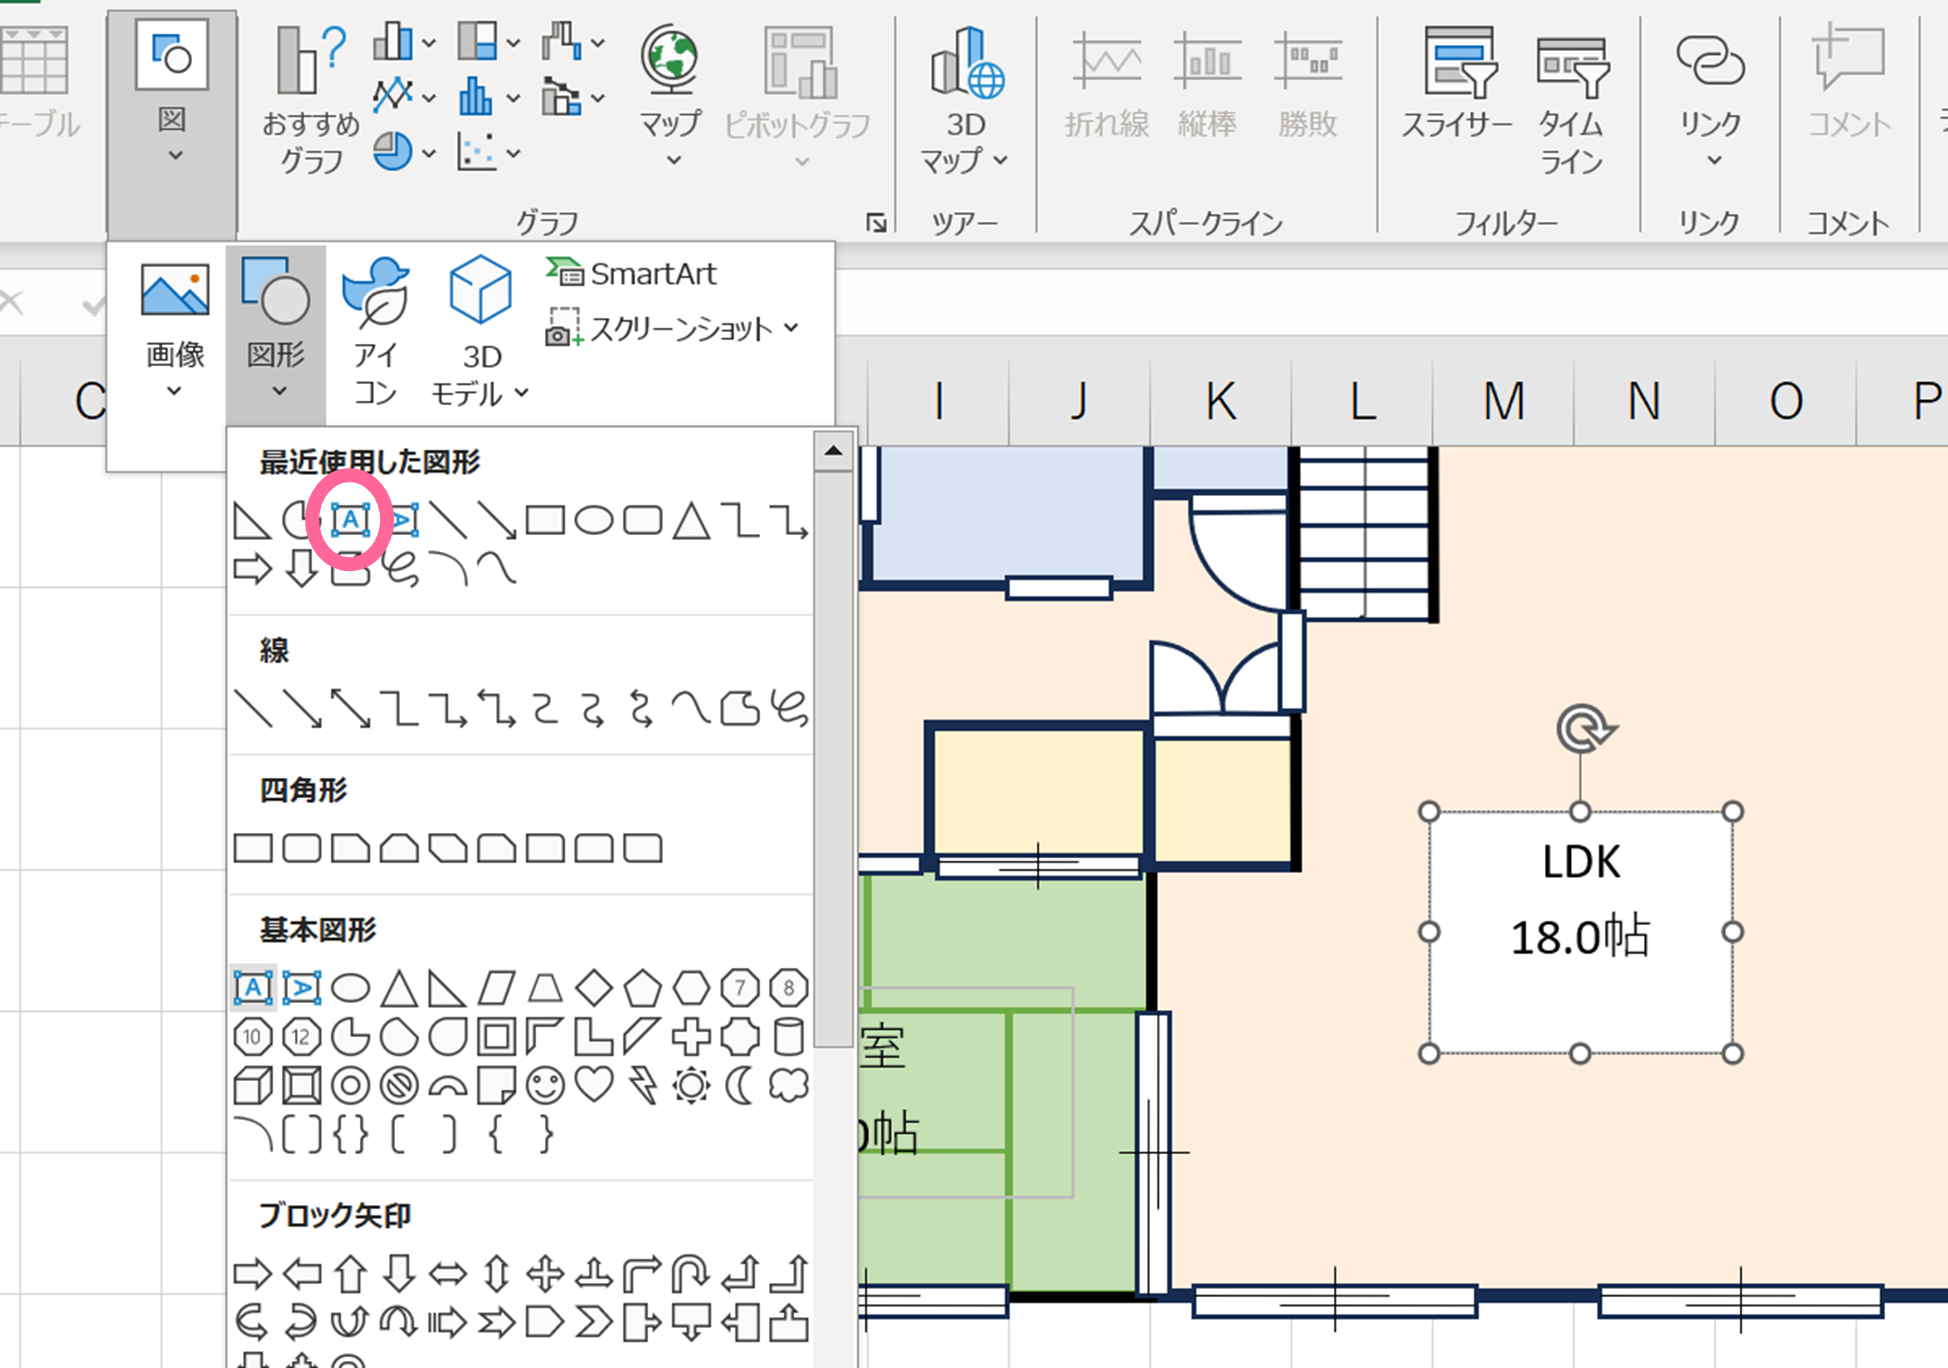Select the up arrow in ブロック矢印
Image resolution: width=1948 pixels, height=1368 pixels.
click(350, 1274)
